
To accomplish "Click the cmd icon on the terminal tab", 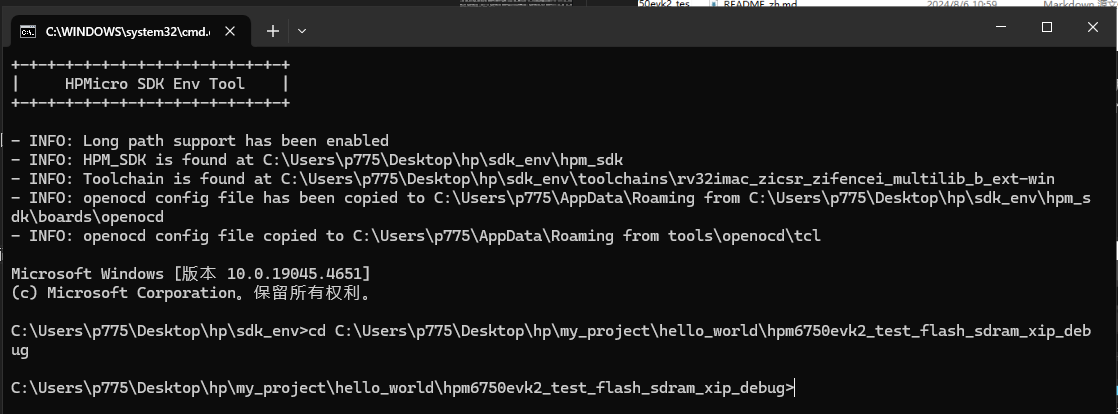I will [30, 31].
